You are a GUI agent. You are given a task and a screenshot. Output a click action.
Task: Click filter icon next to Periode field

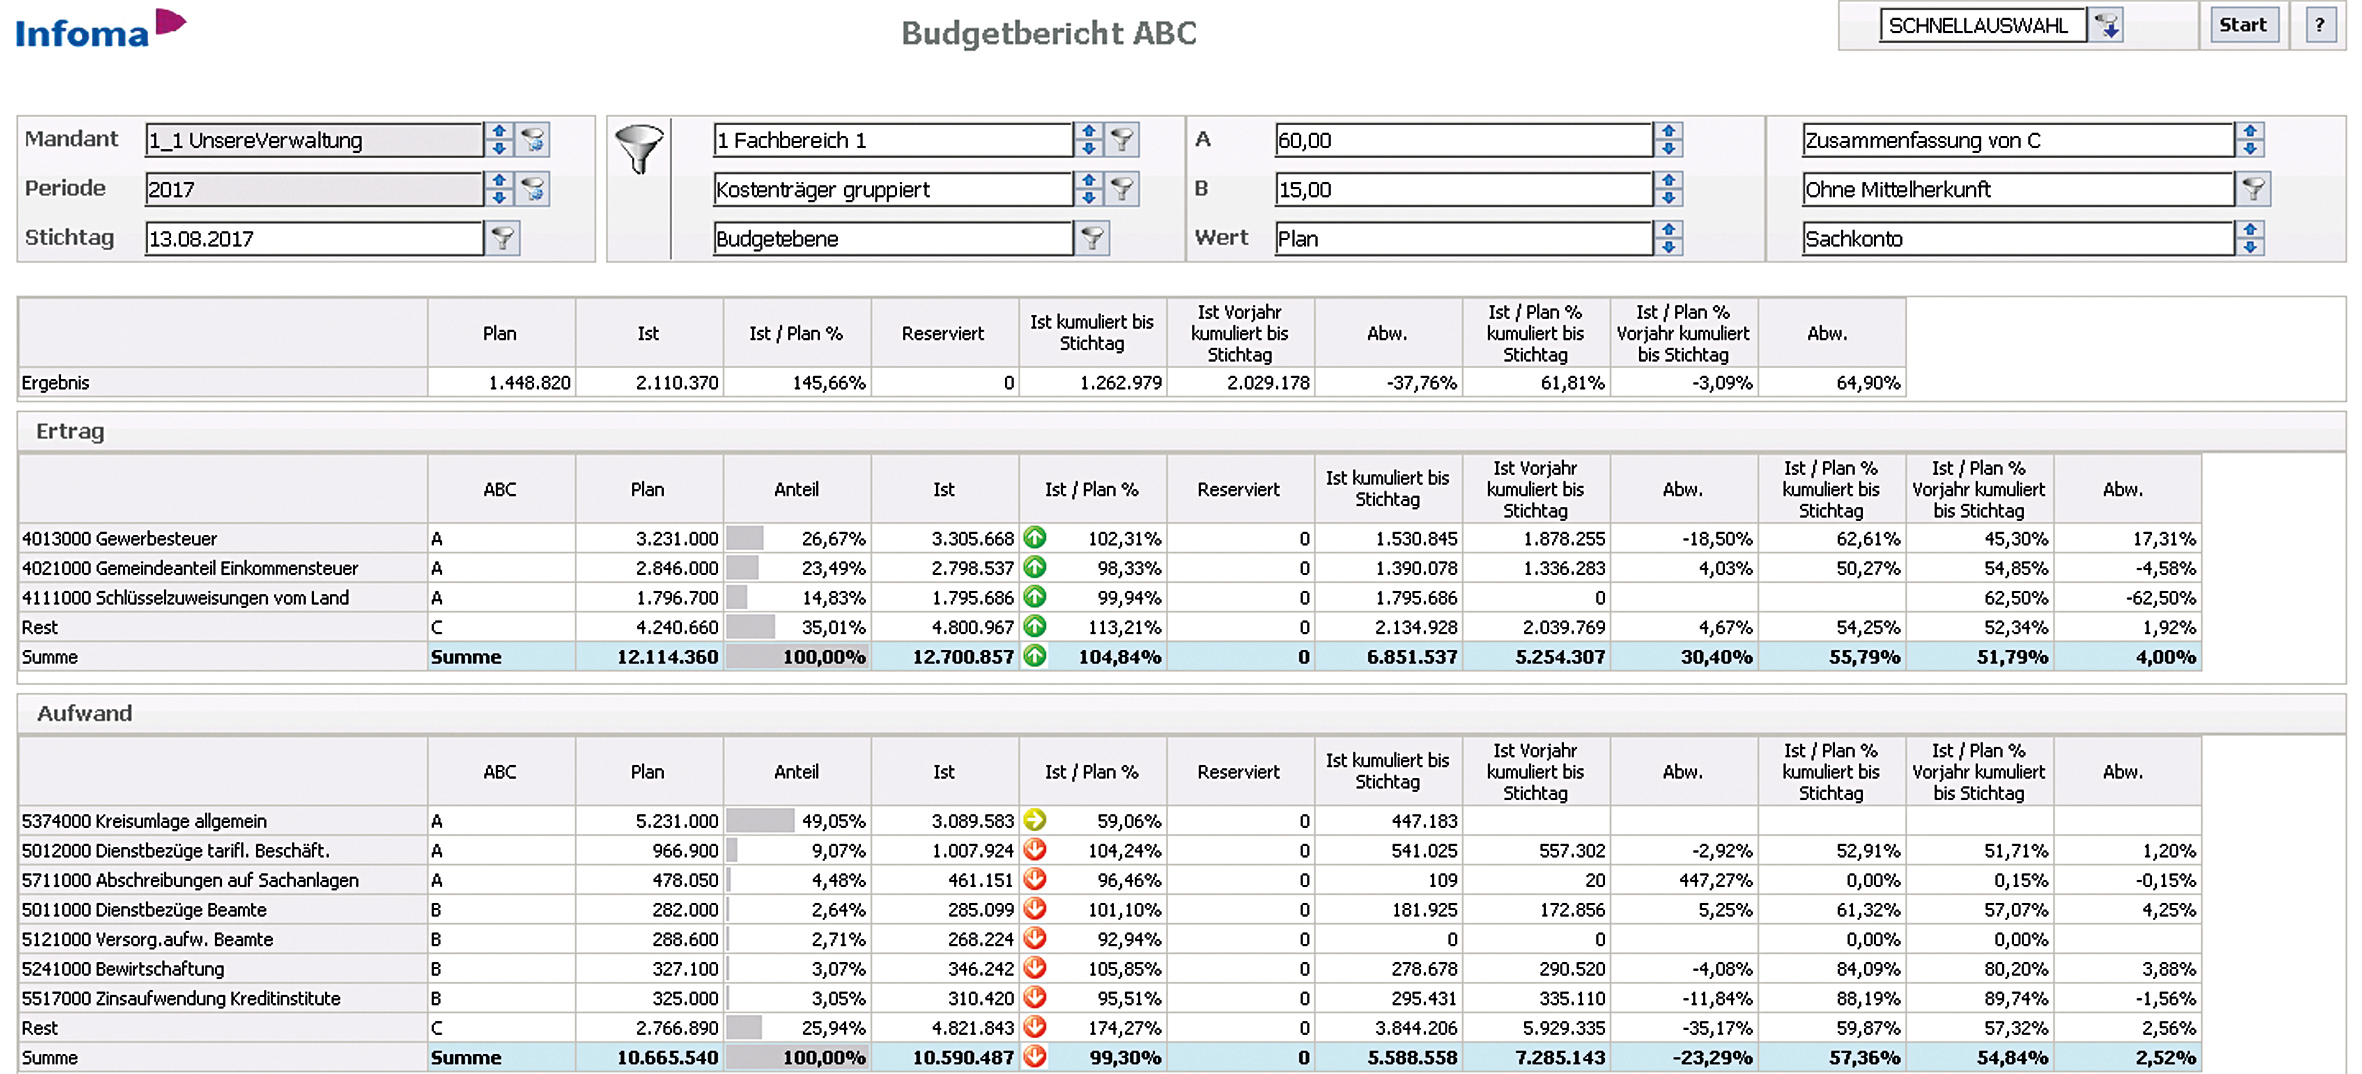point(534,189)
